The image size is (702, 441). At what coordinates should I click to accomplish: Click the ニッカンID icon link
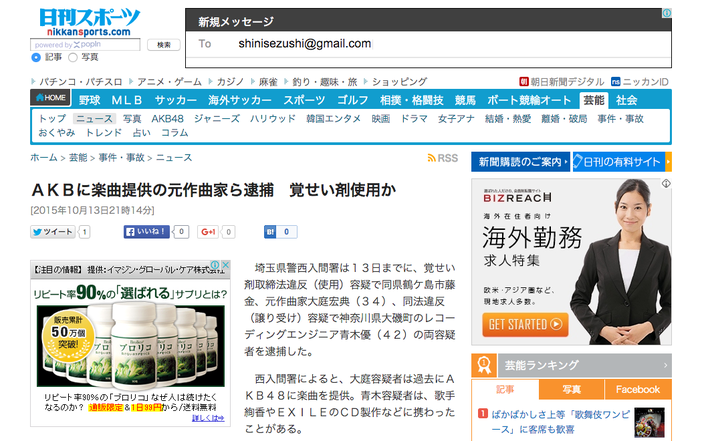616,81
